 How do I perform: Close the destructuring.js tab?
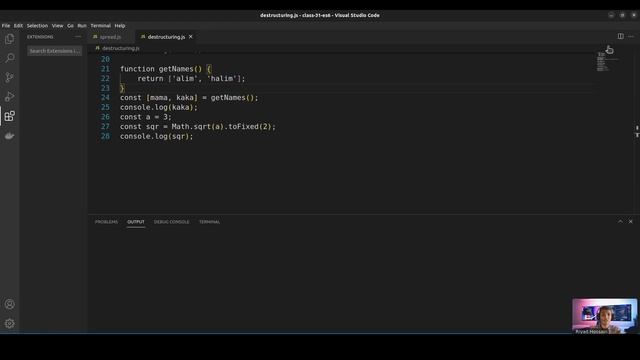(191, 37)
